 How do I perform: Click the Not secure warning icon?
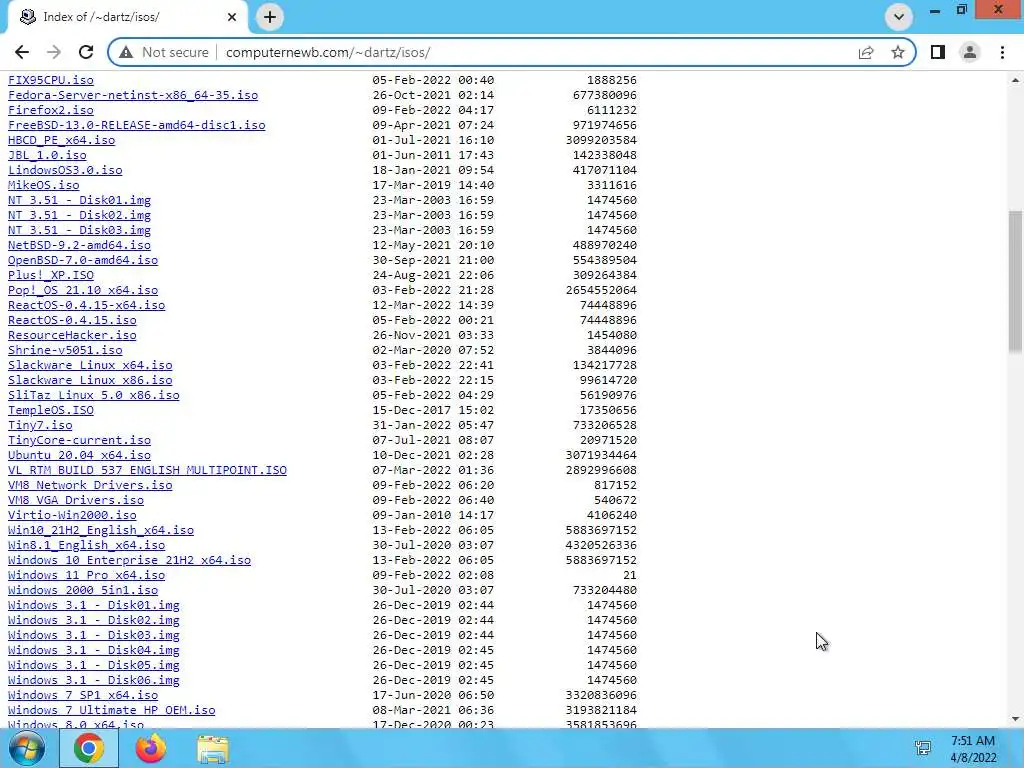pyautogui.click(x=126, y=52)
